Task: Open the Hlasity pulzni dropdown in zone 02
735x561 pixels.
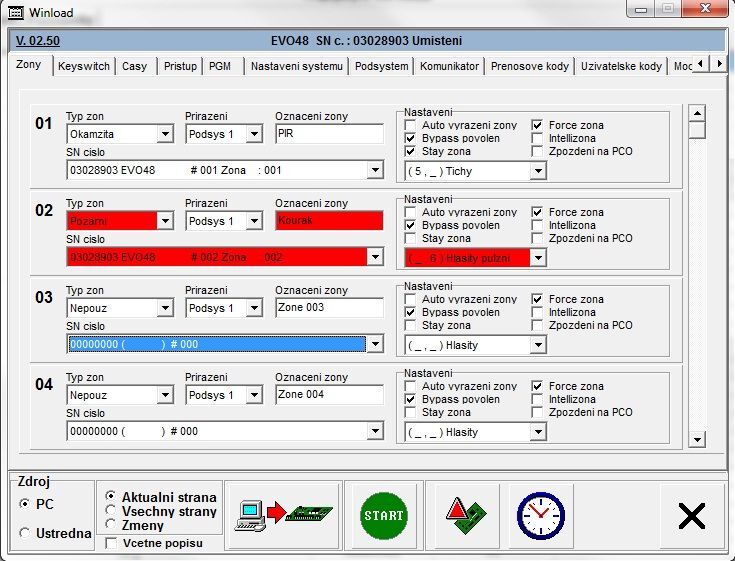Action: point(538,258)
